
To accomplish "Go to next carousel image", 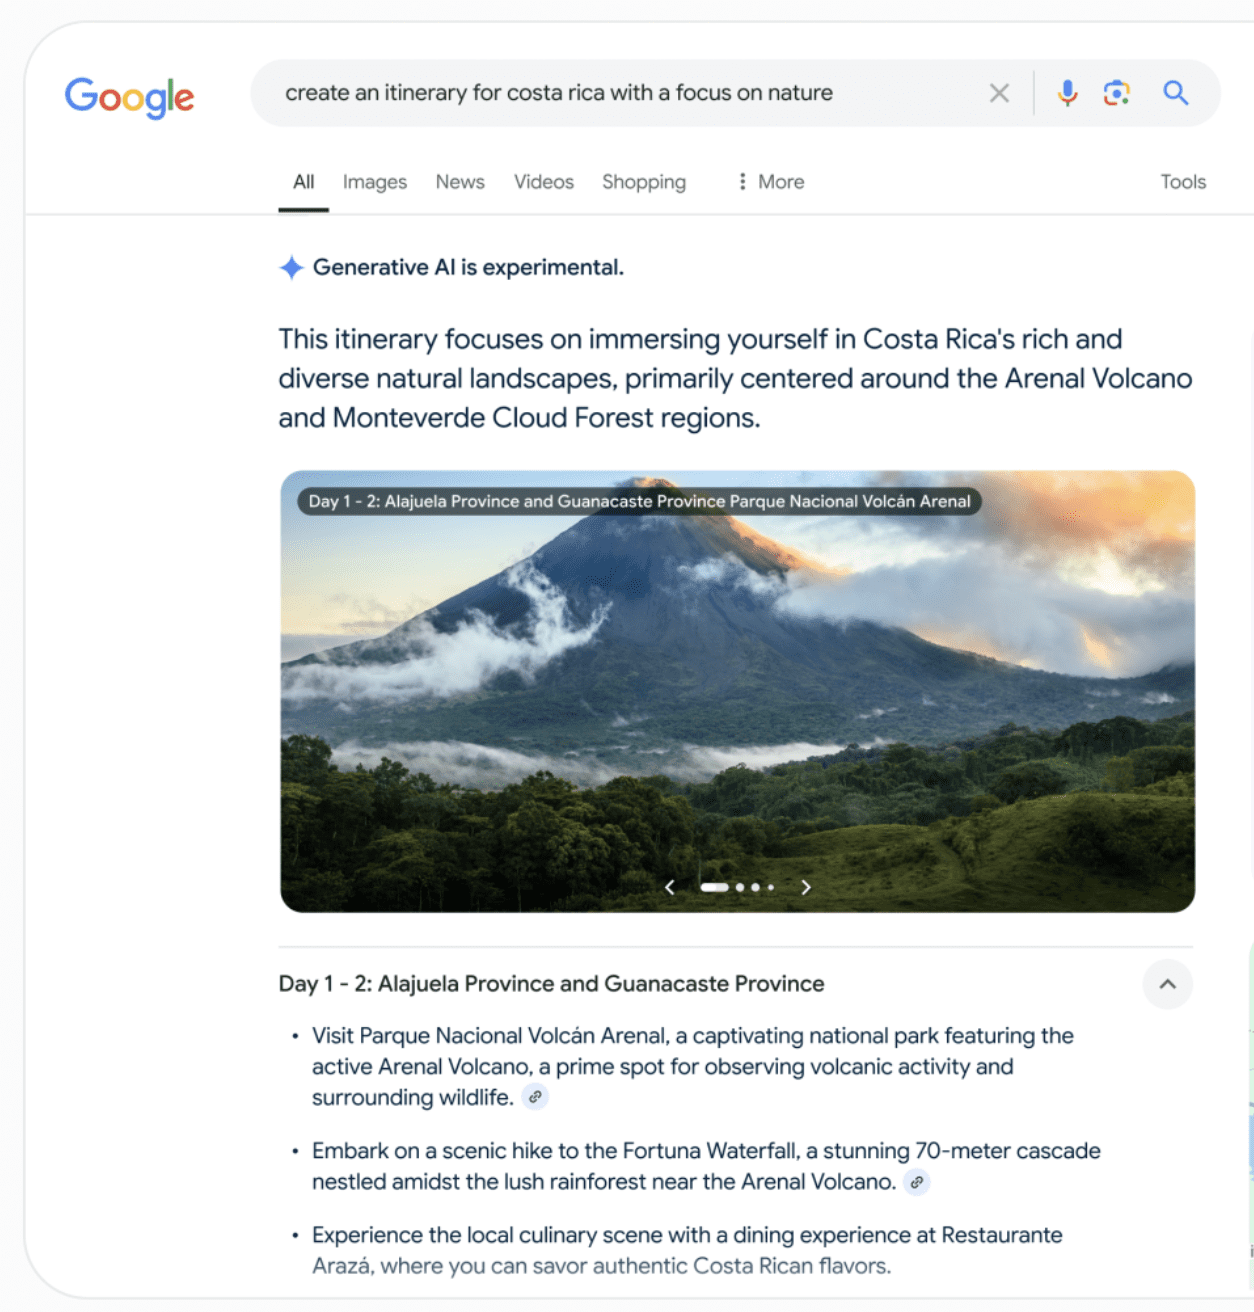I will coord(806,887).
